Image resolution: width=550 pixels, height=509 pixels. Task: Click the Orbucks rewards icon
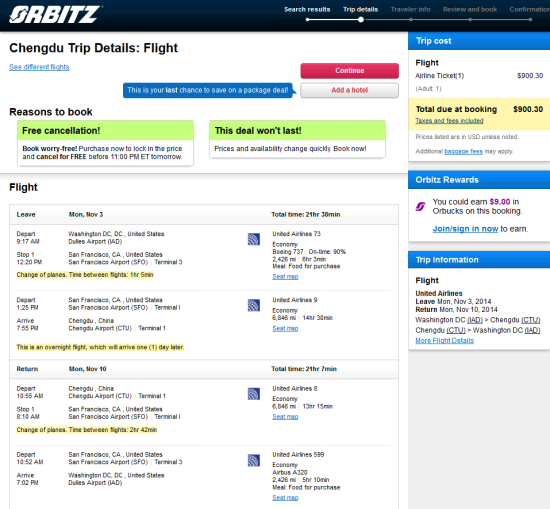420,206
